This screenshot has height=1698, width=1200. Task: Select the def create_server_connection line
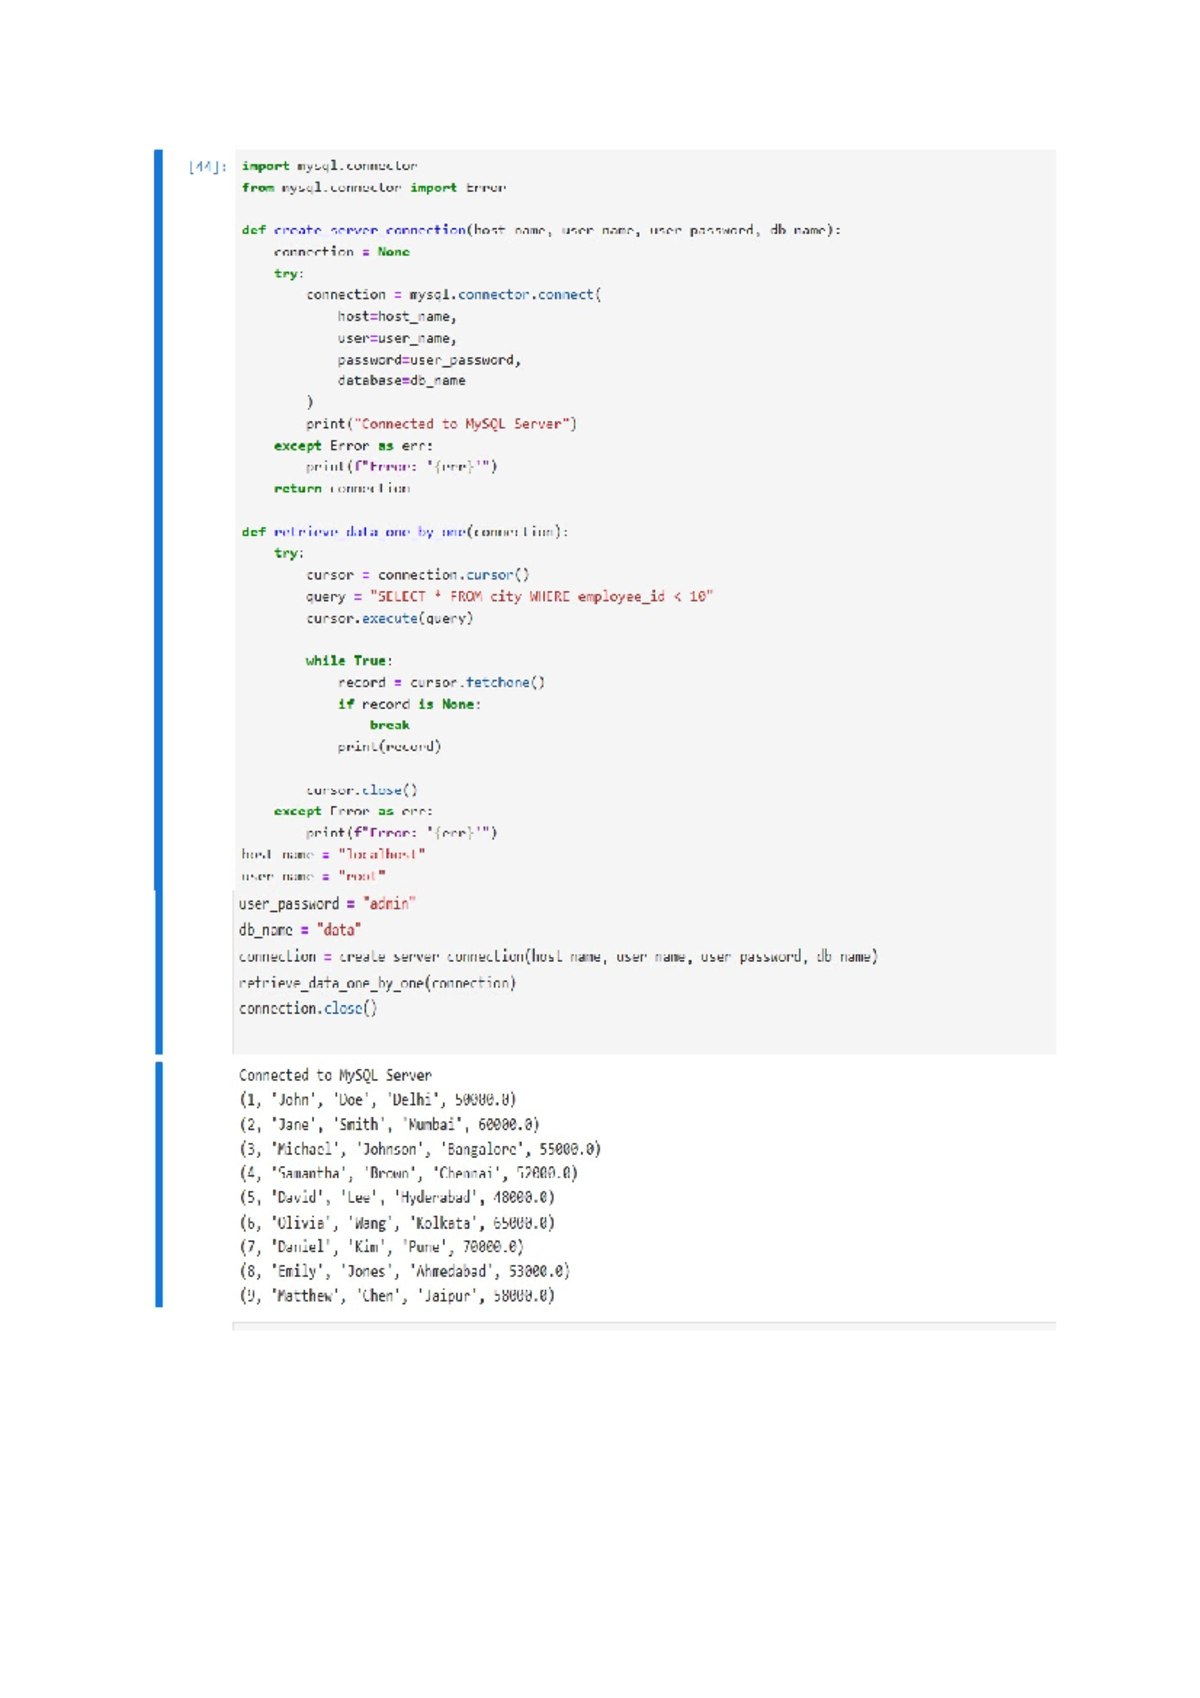coord(541,230)
